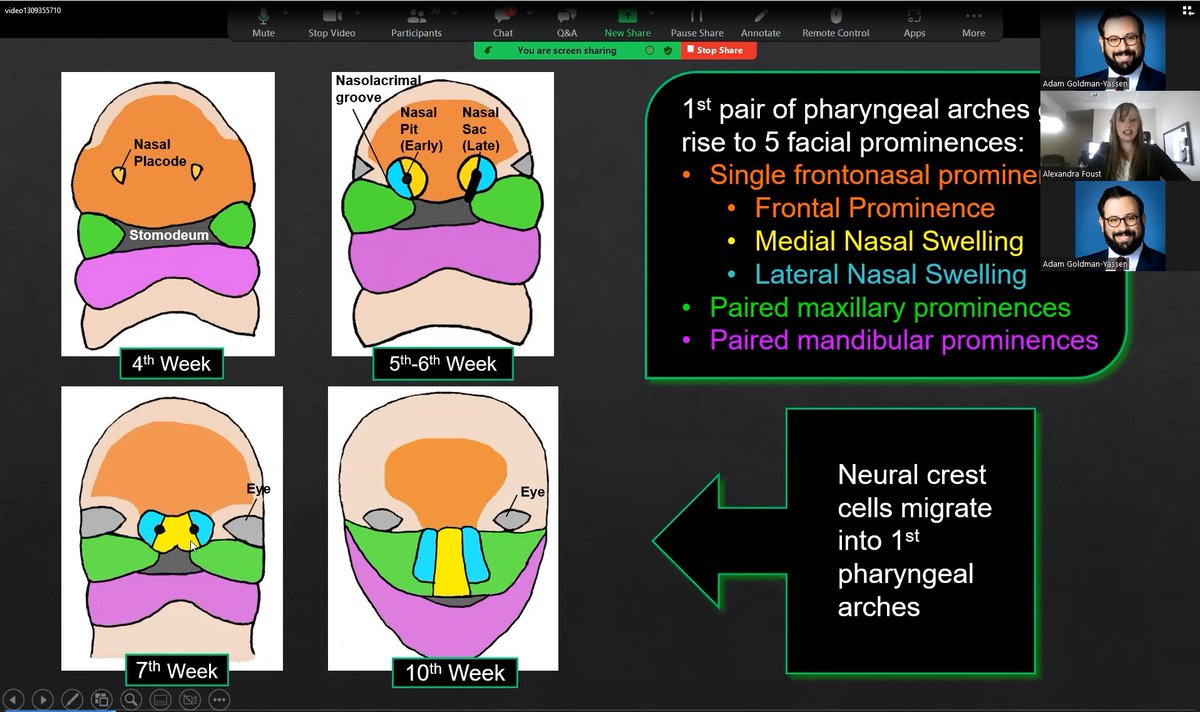Mute the microphone

point(262,20)
